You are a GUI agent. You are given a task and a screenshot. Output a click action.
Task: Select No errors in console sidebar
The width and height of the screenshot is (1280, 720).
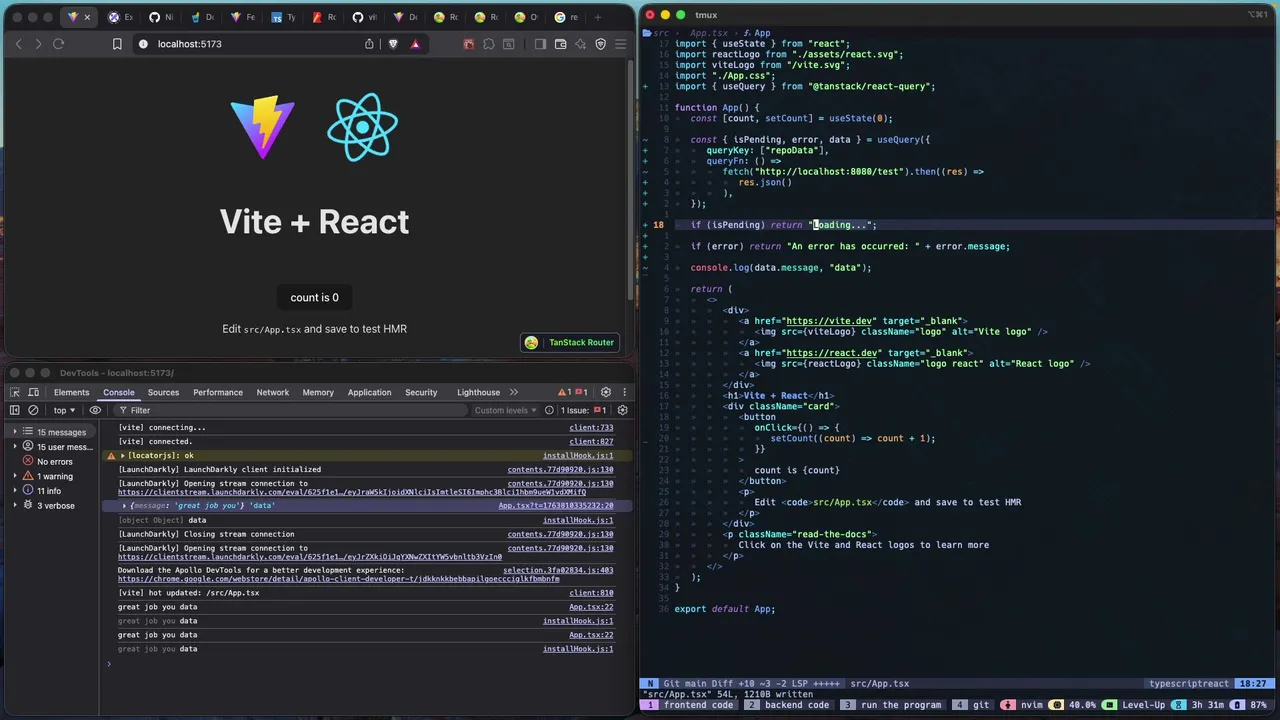pos(54,462)
